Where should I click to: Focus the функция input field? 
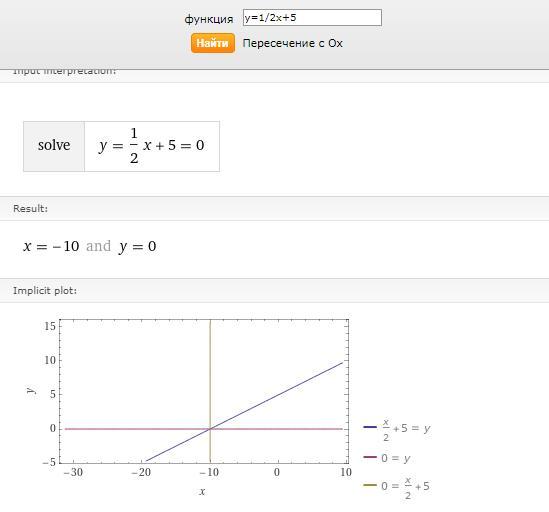coord(312,18)
